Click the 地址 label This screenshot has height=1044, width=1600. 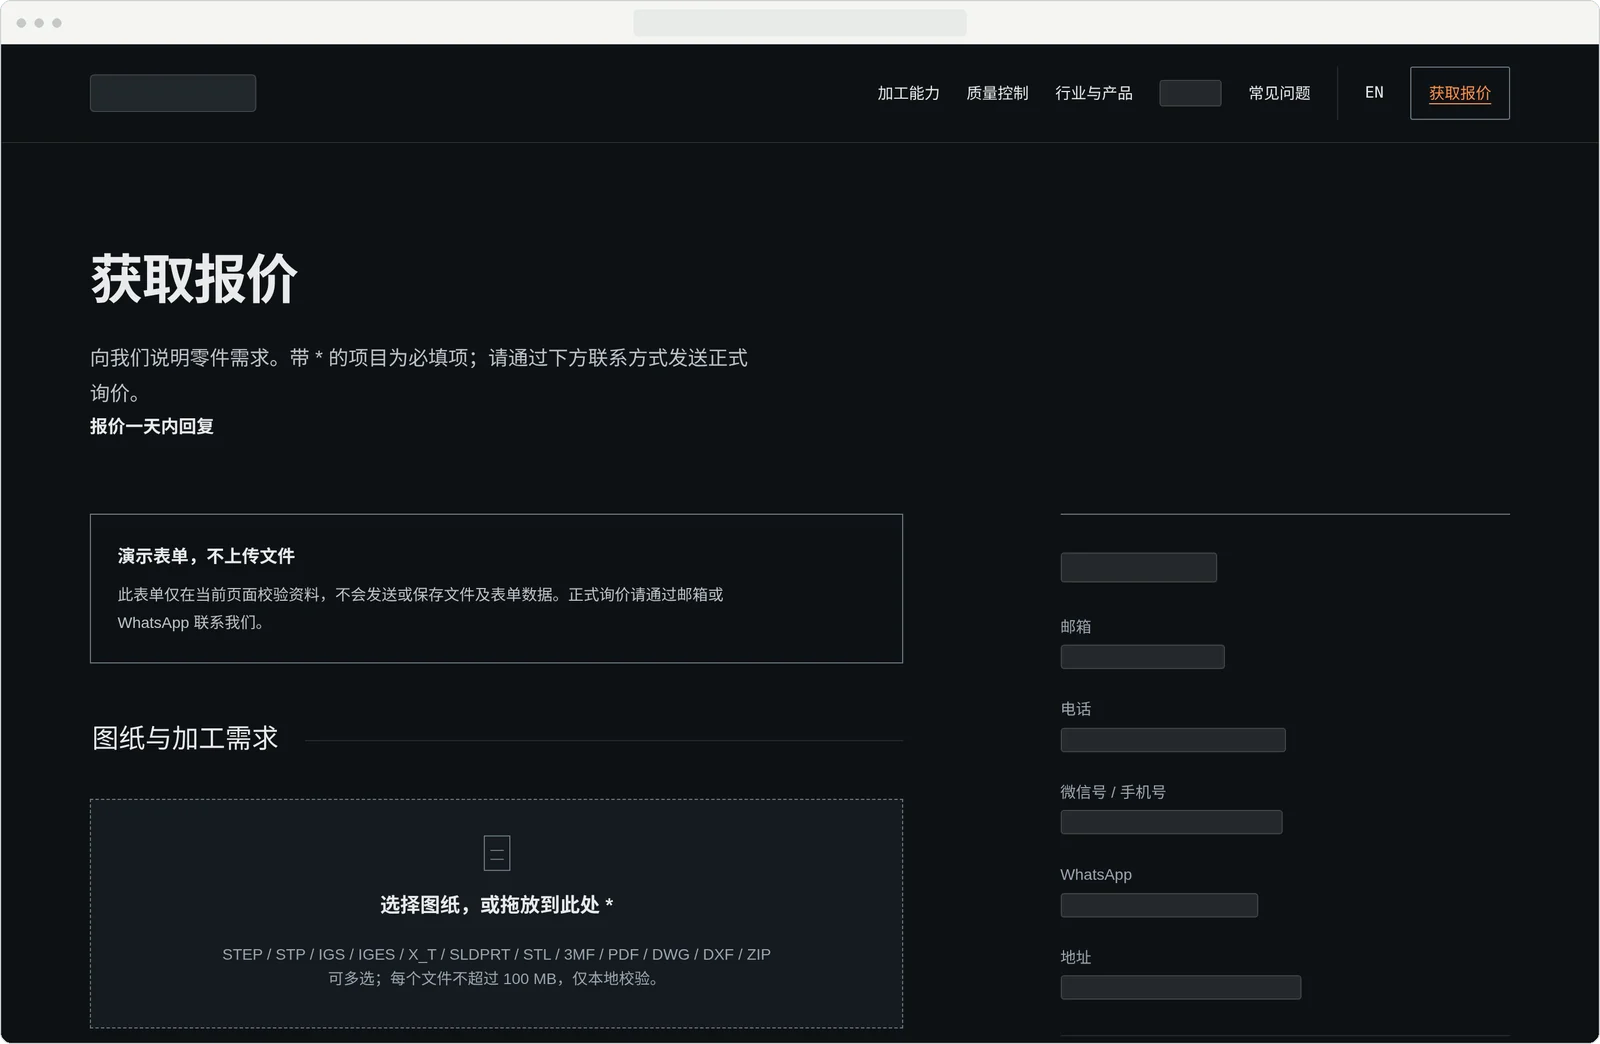pos(1076,957)
